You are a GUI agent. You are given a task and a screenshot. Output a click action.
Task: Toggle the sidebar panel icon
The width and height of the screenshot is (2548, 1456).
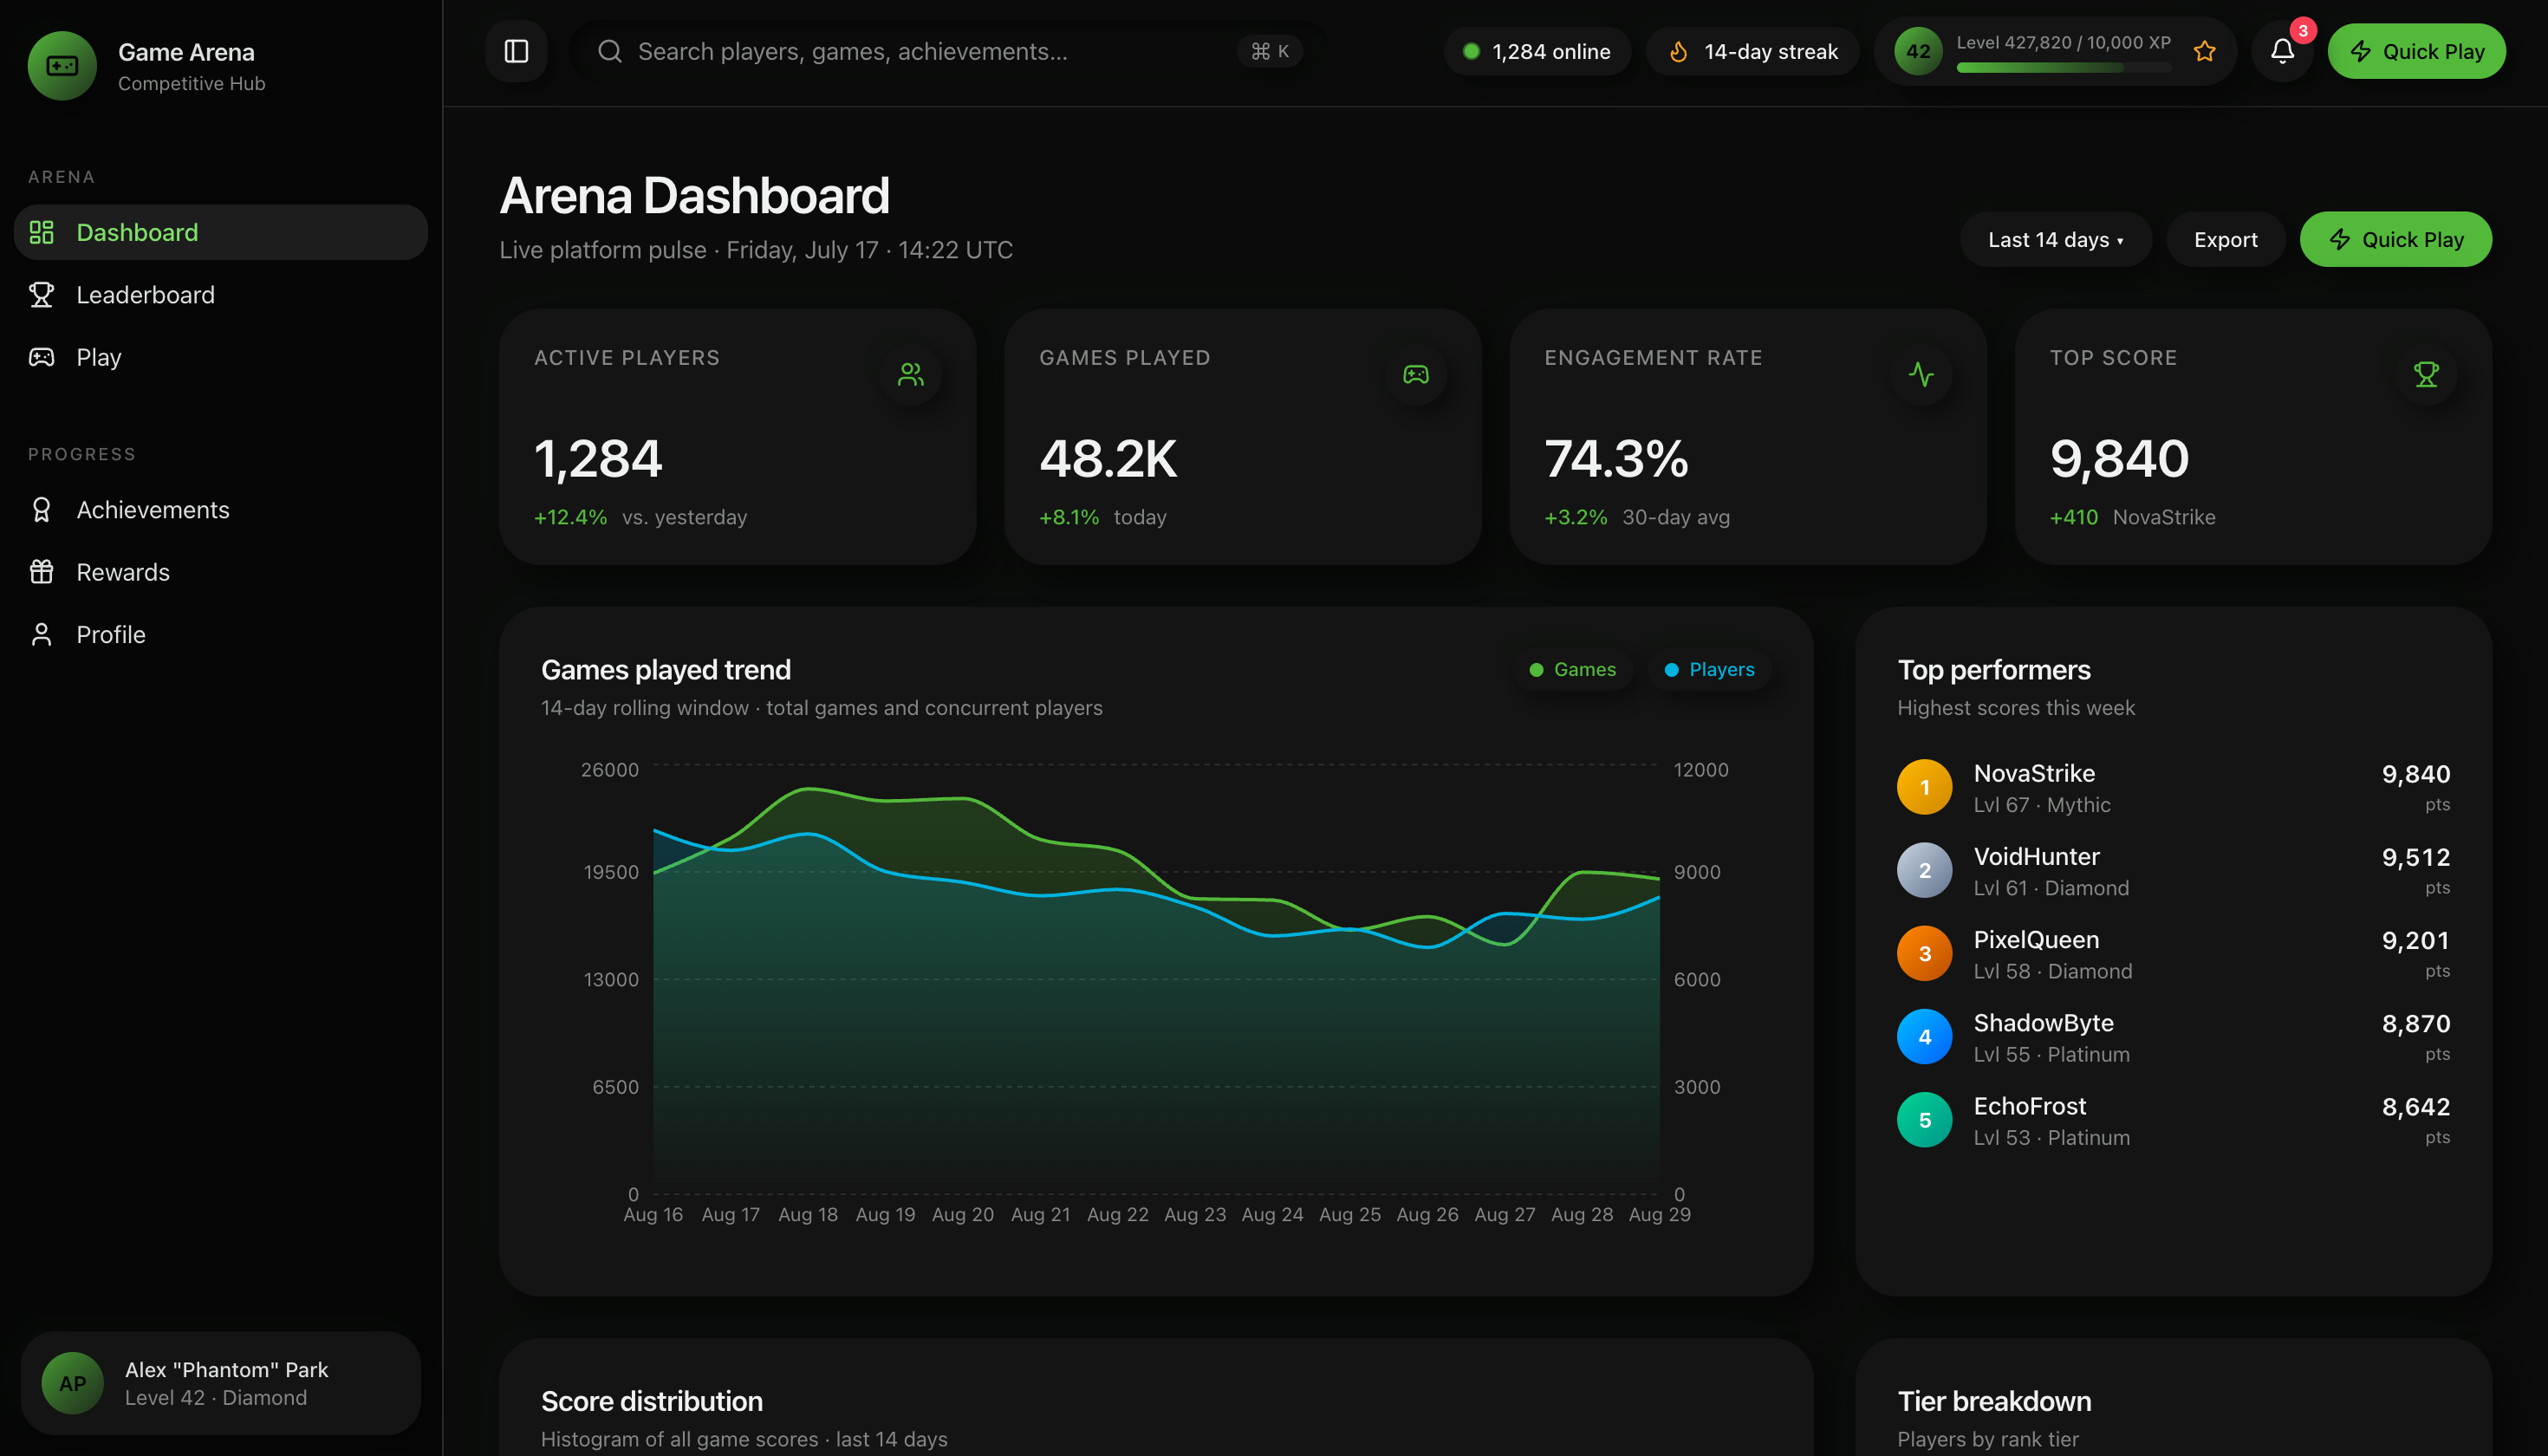(x=516, y=51)
